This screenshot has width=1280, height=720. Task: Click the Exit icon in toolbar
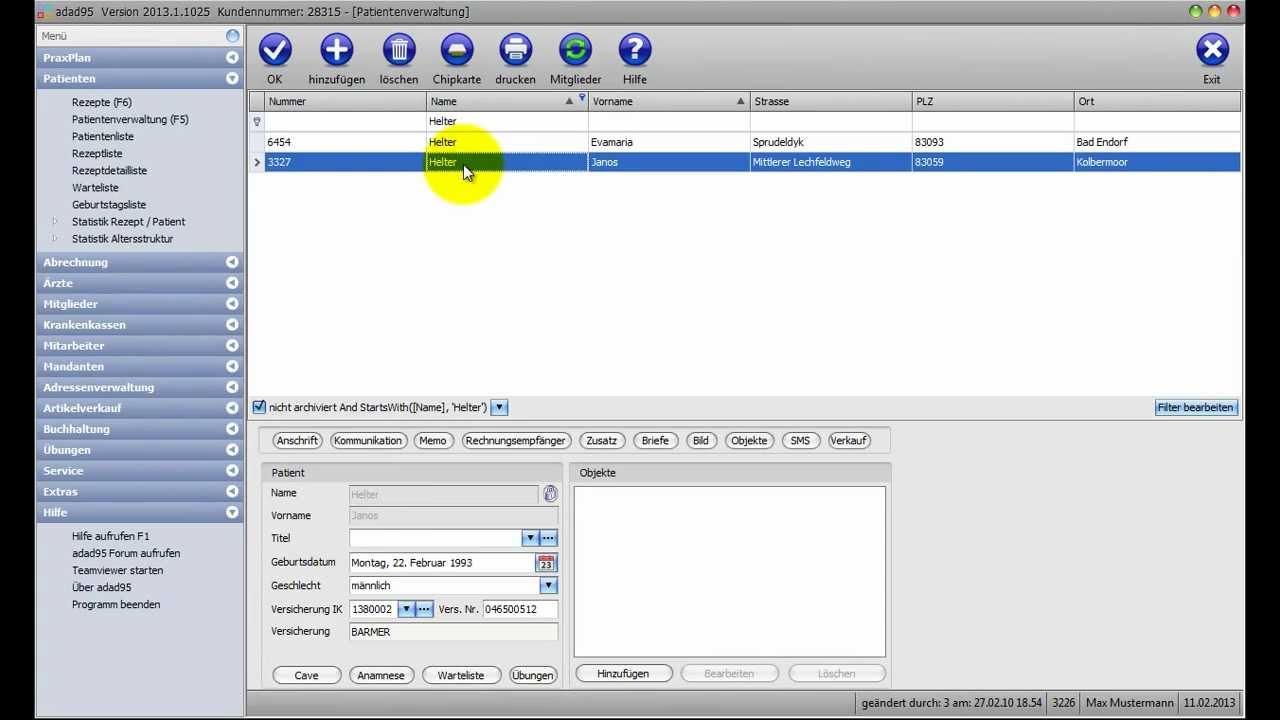click(x=1212, y=50)
